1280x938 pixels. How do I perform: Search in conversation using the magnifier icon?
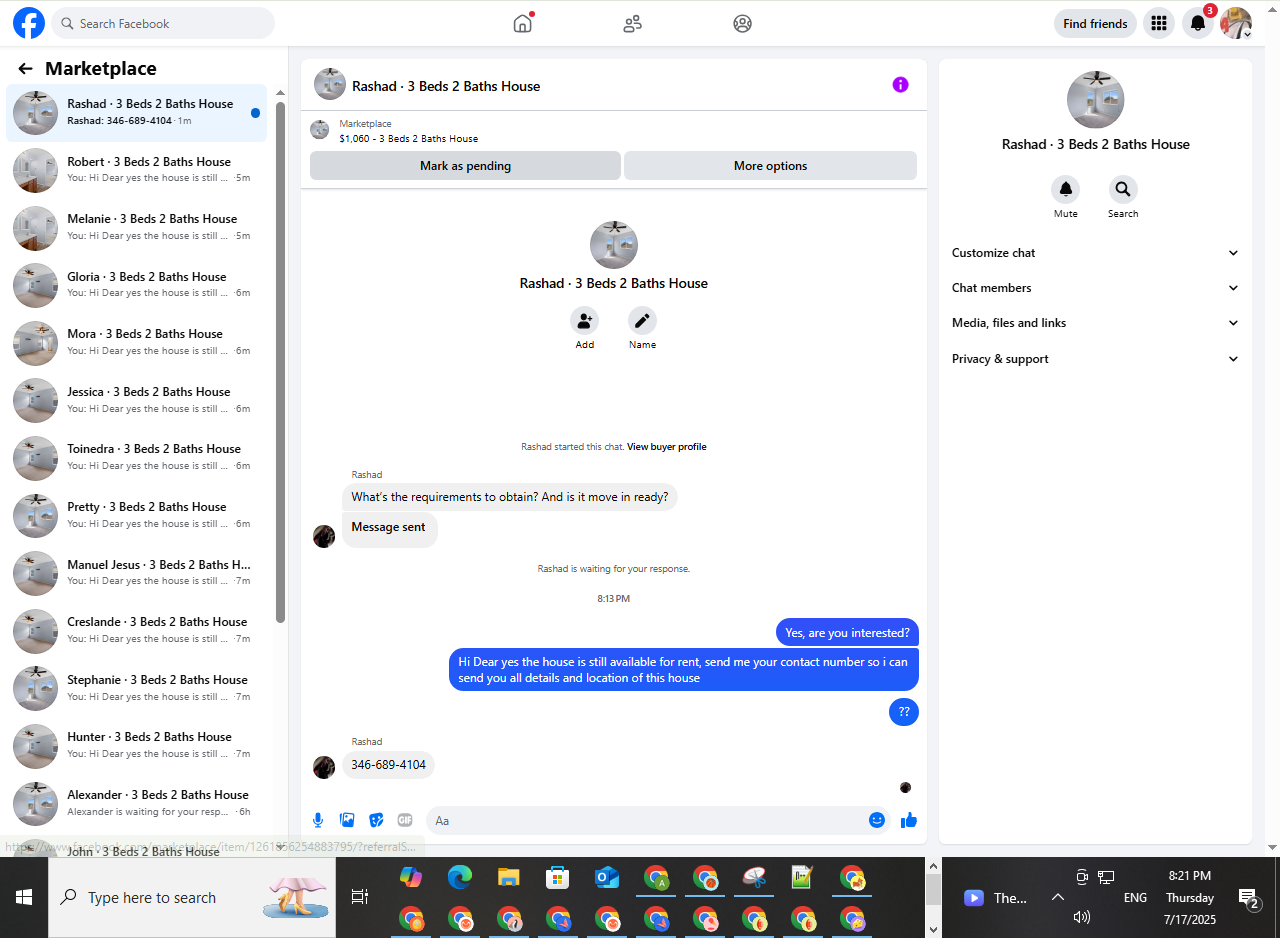tap(1123, 189)
